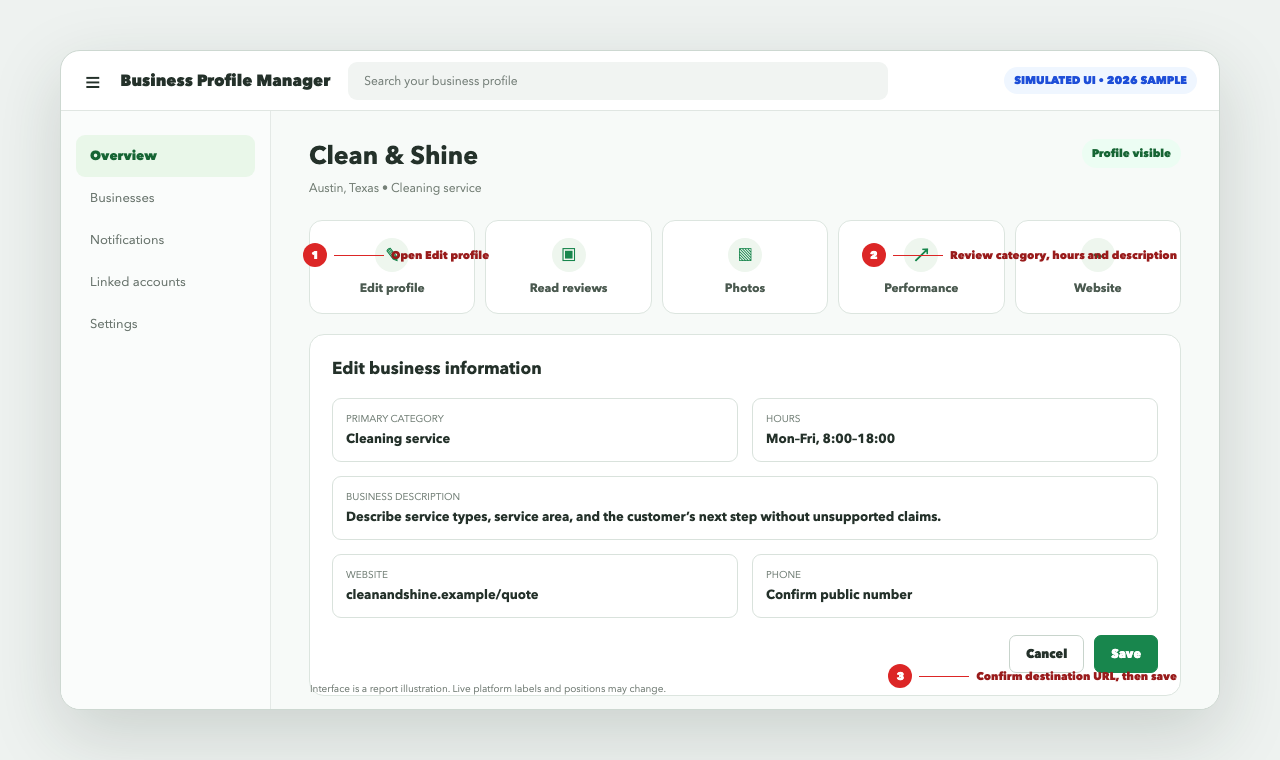Open Businesses in the sidebar
The height and width of the screenshot is (760, 1280).
click(165, 198)
